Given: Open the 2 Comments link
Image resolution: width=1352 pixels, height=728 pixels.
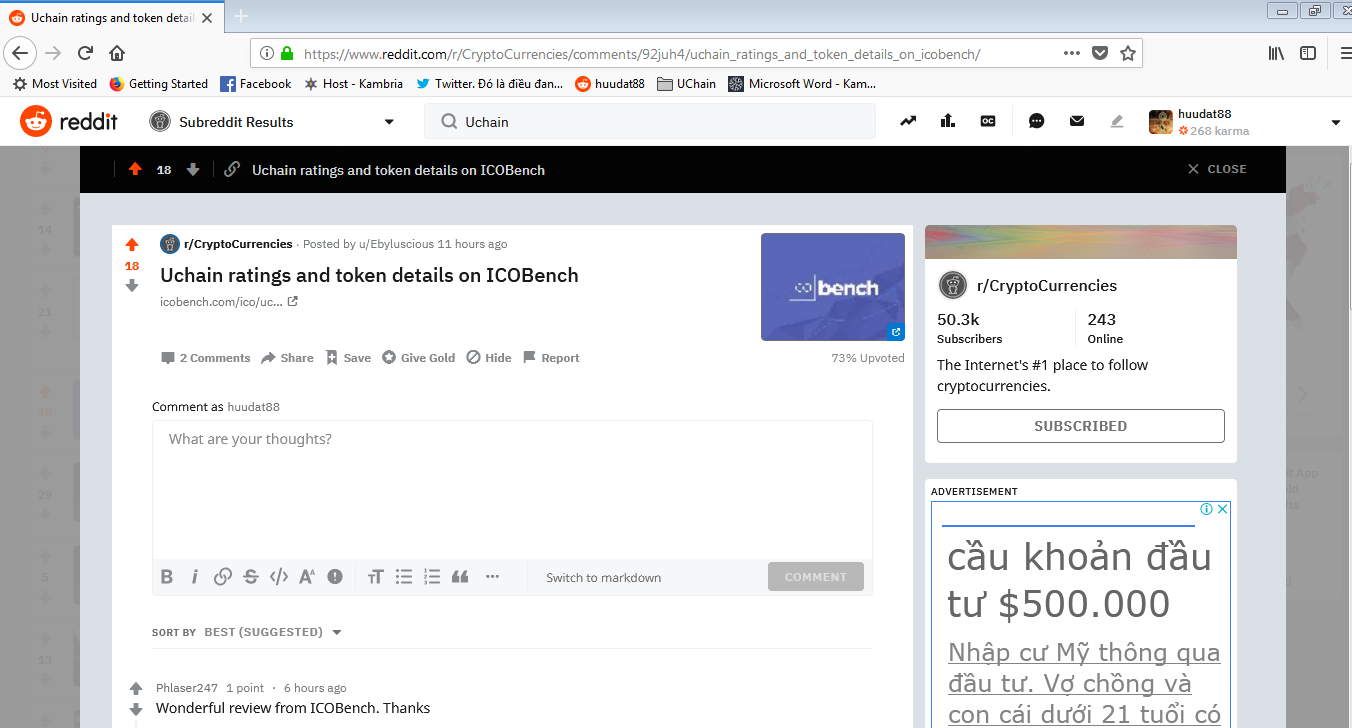Looking at the screenshot, I should coord(206,358).
